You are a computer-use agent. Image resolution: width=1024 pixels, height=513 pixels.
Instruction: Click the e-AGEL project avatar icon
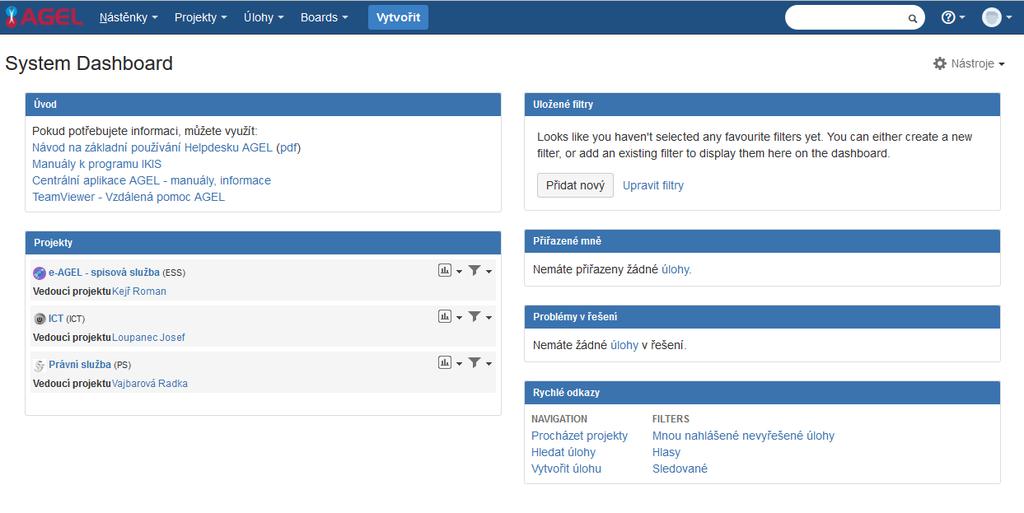[x=39, y=273]
